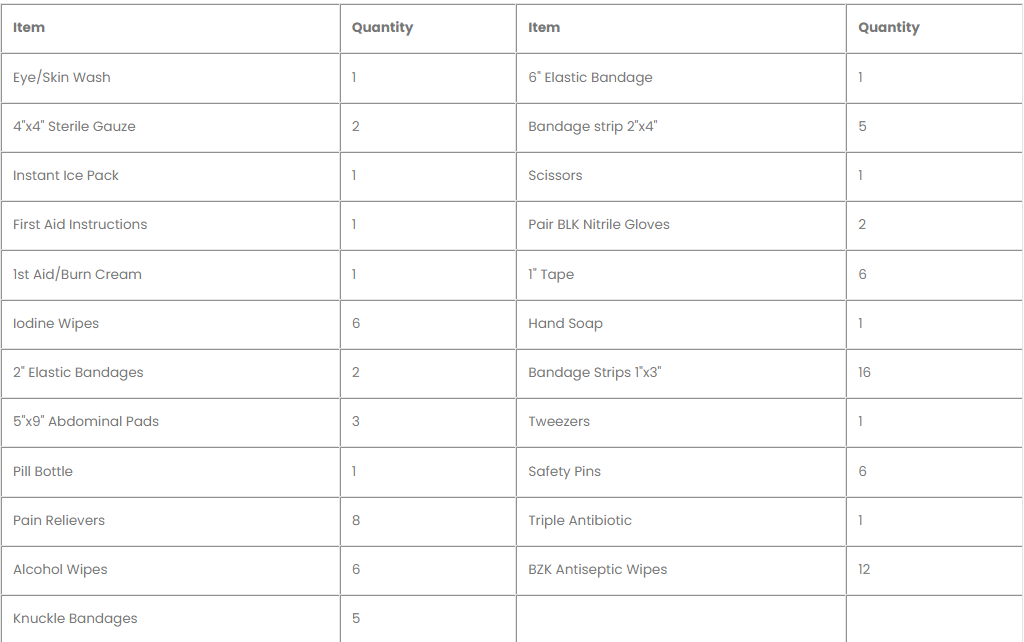Viewport: 1024px width, 642px height.
Task: Click the Eye/Skin Wash cell
Action: 62,77
